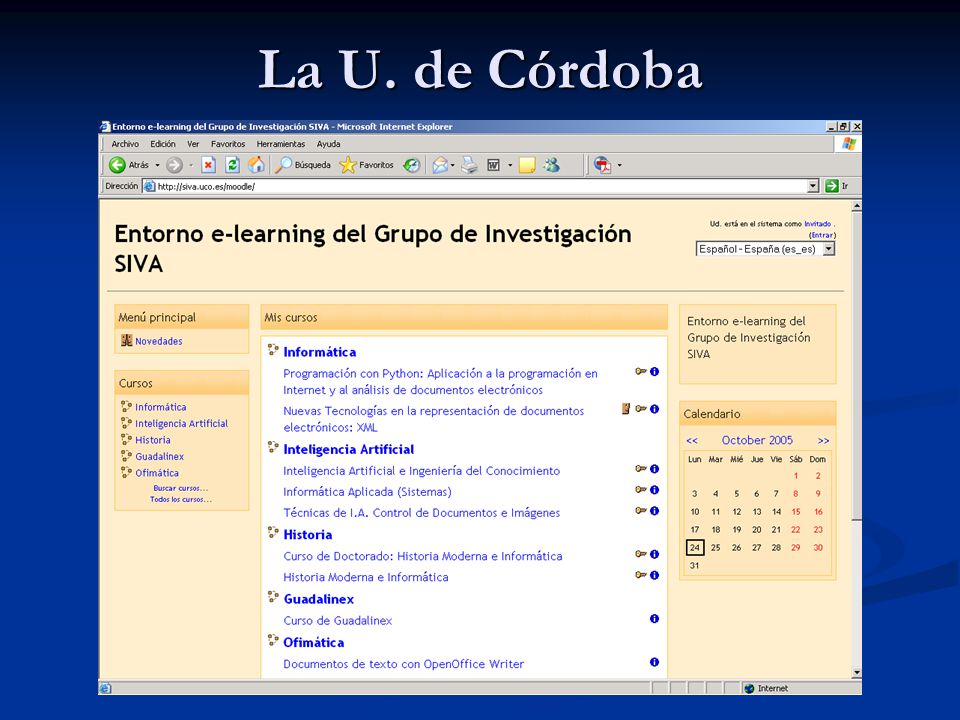Open the Favoritos menu in menu bar
This screenshot has height=720, width=960.
pos(228,144)
